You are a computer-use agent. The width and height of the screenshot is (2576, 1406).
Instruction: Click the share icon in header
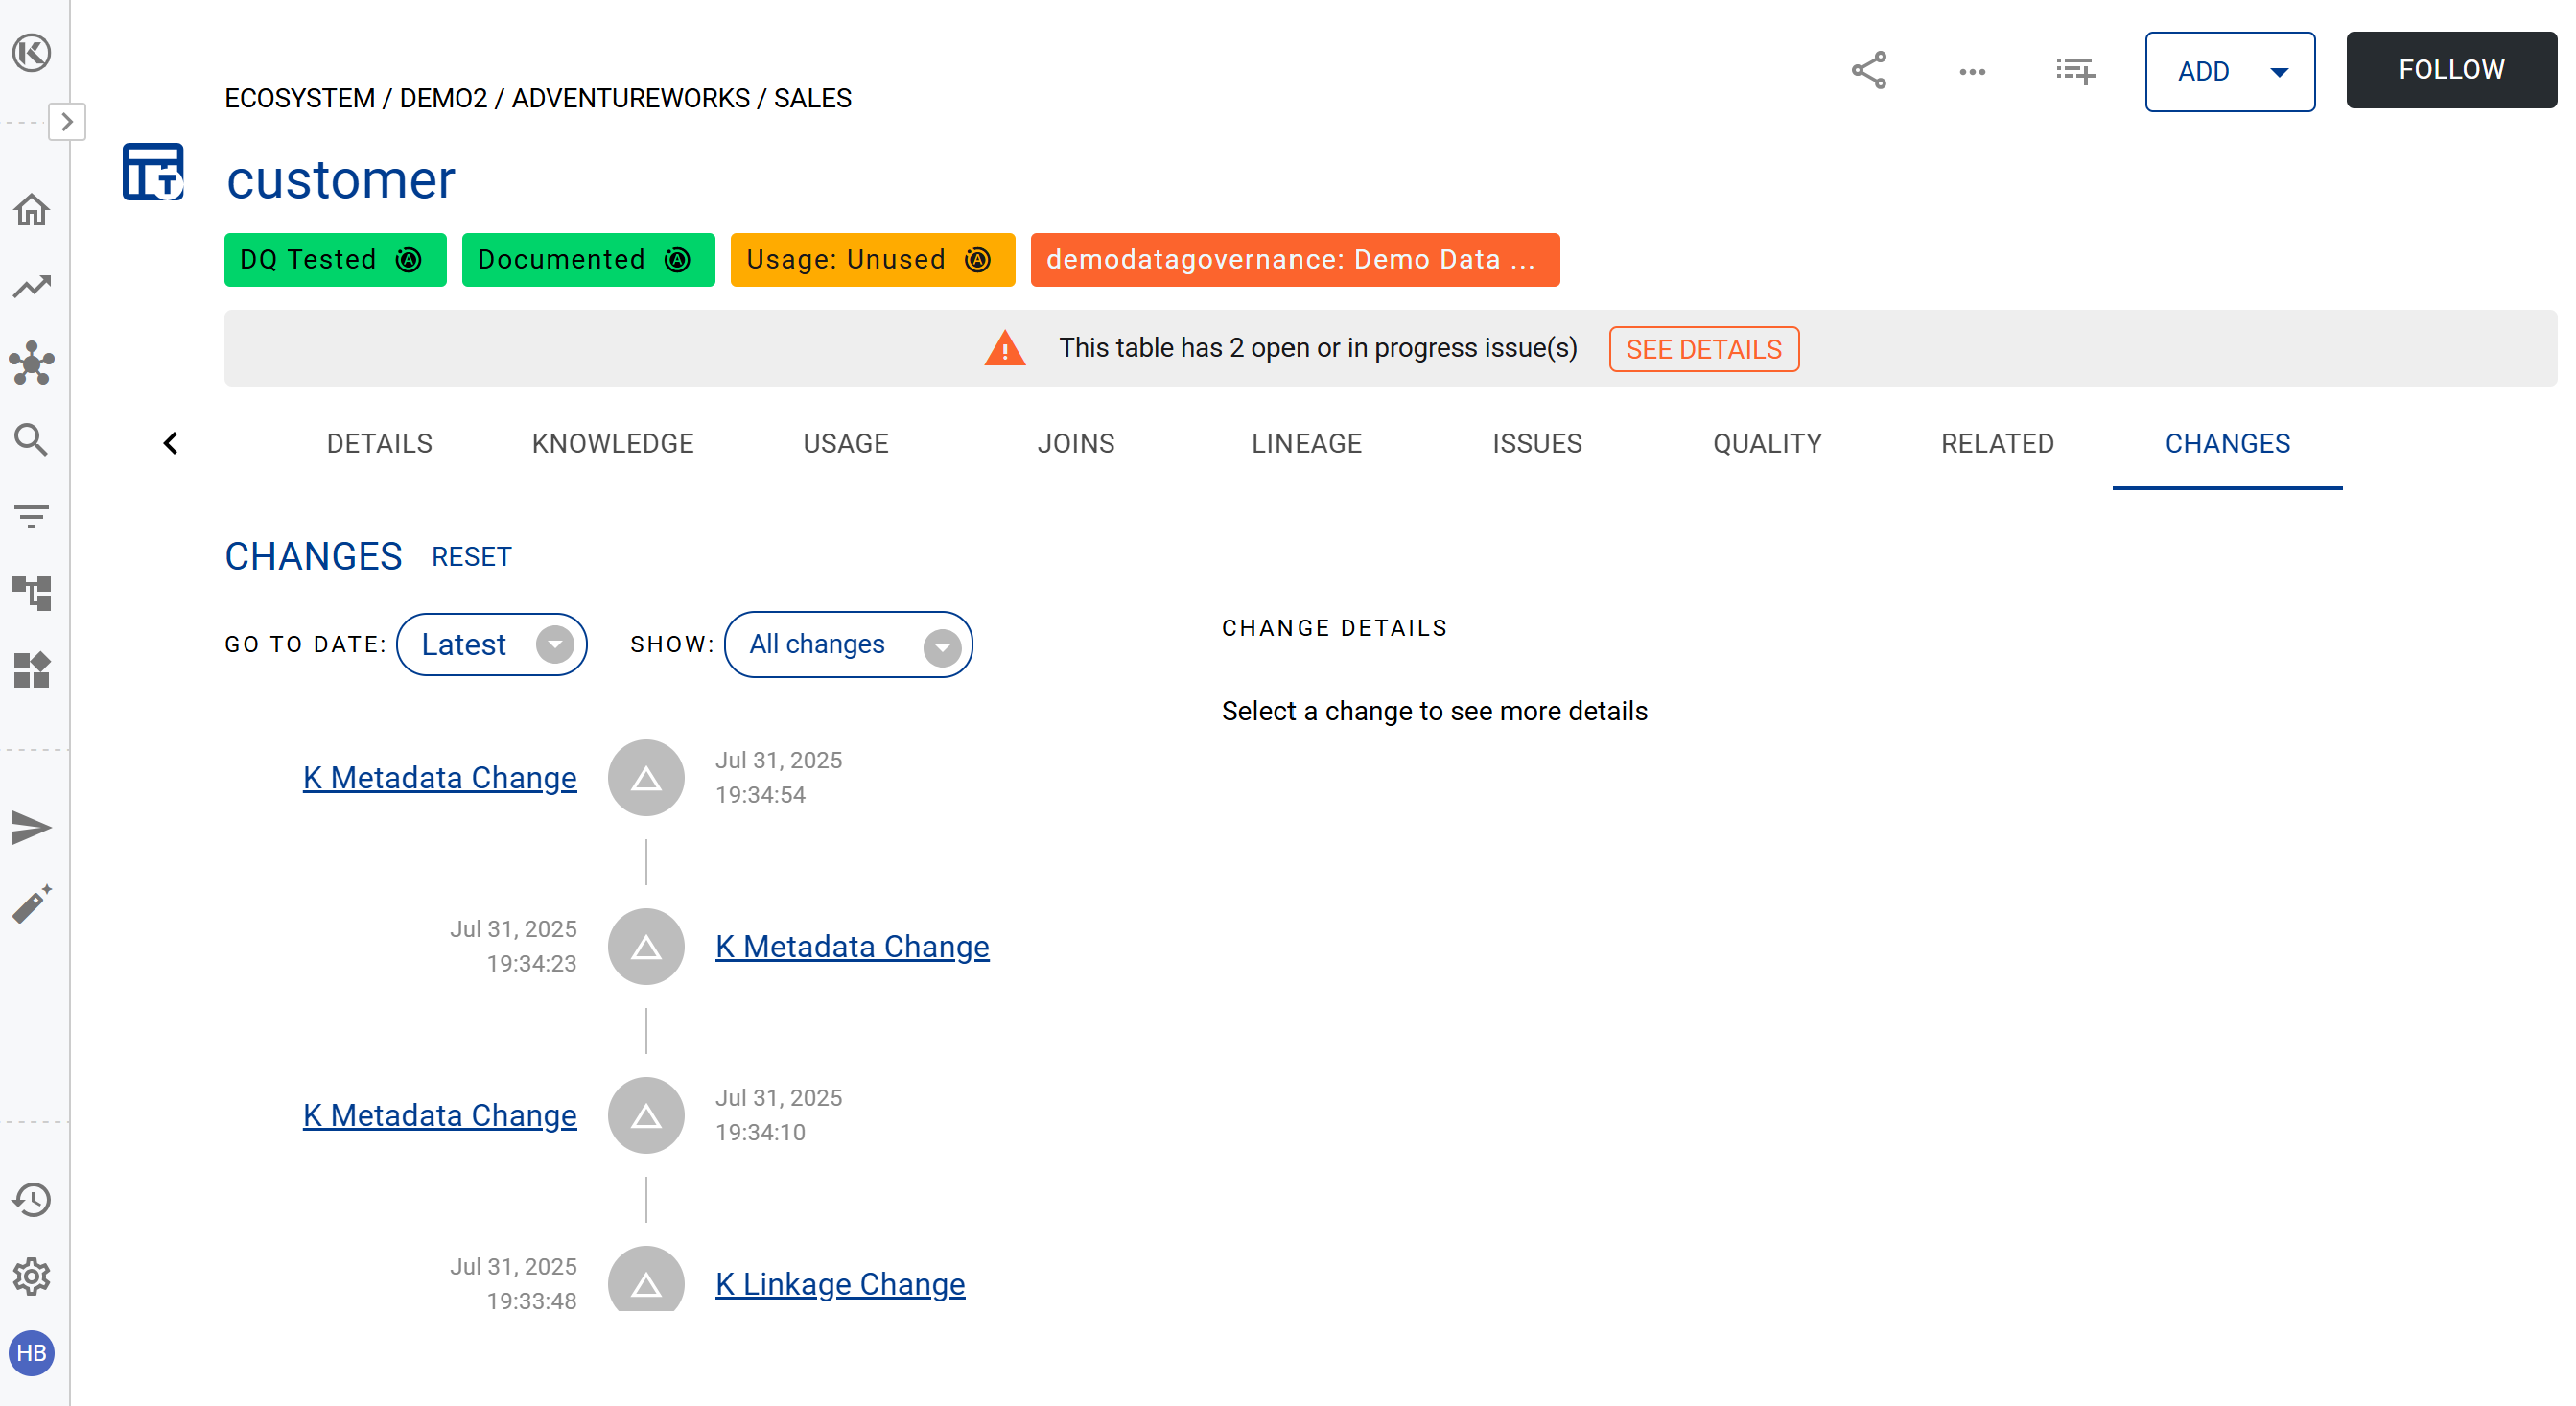pos(1868,71)
